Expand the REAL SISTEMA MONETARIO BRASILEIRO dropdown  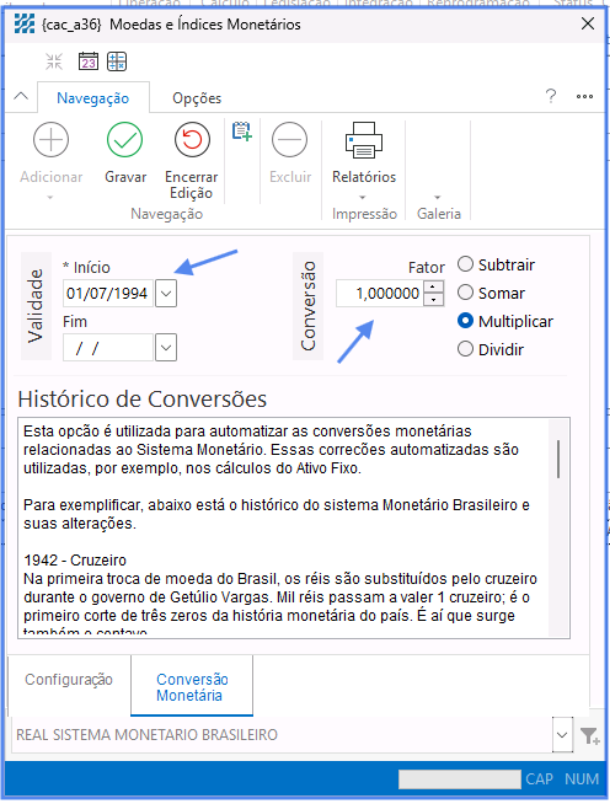[561, 736]
